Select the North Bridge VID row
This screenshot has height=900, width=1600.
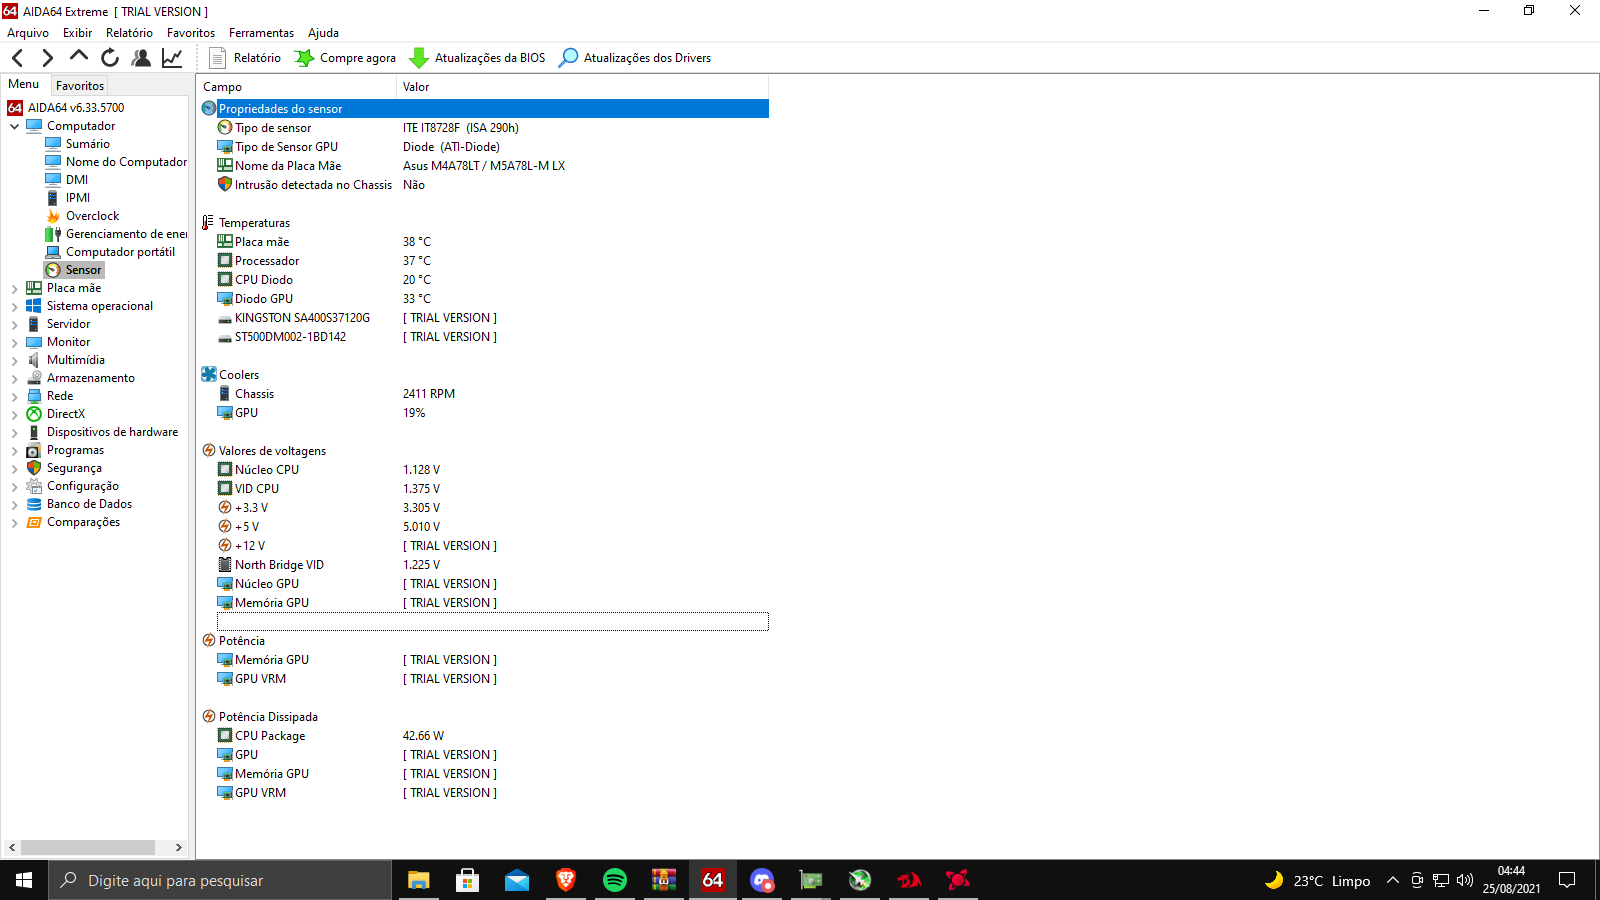click(484, 565)
